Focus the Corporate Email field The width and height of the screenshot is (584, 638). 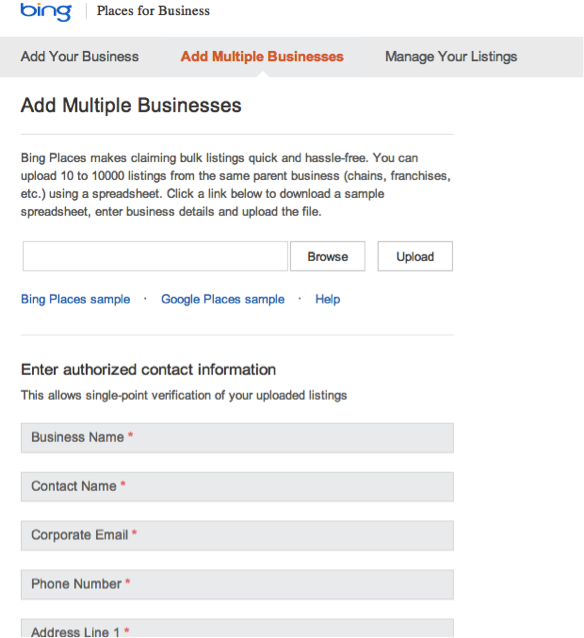pyautogui.click(x=237, y=535)
